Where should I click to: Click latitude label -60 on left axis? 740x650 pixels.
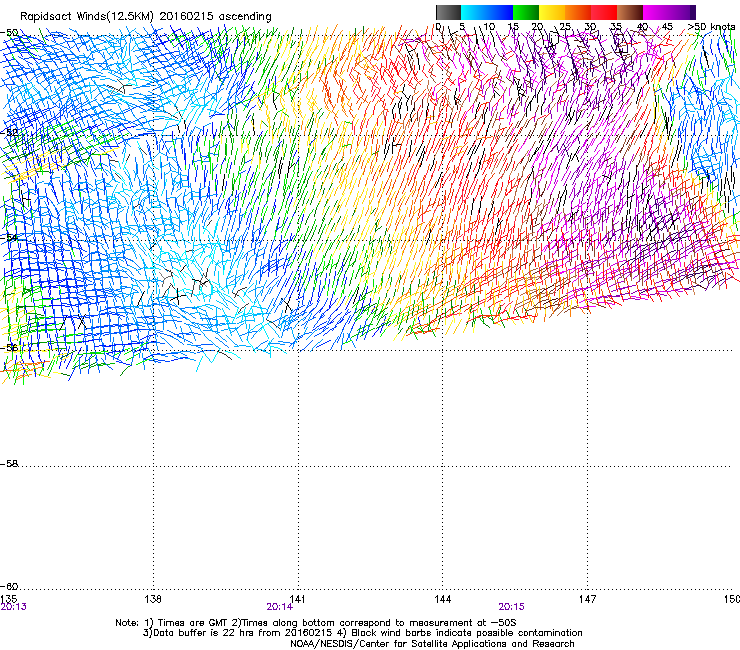click(x=9, y=586)
